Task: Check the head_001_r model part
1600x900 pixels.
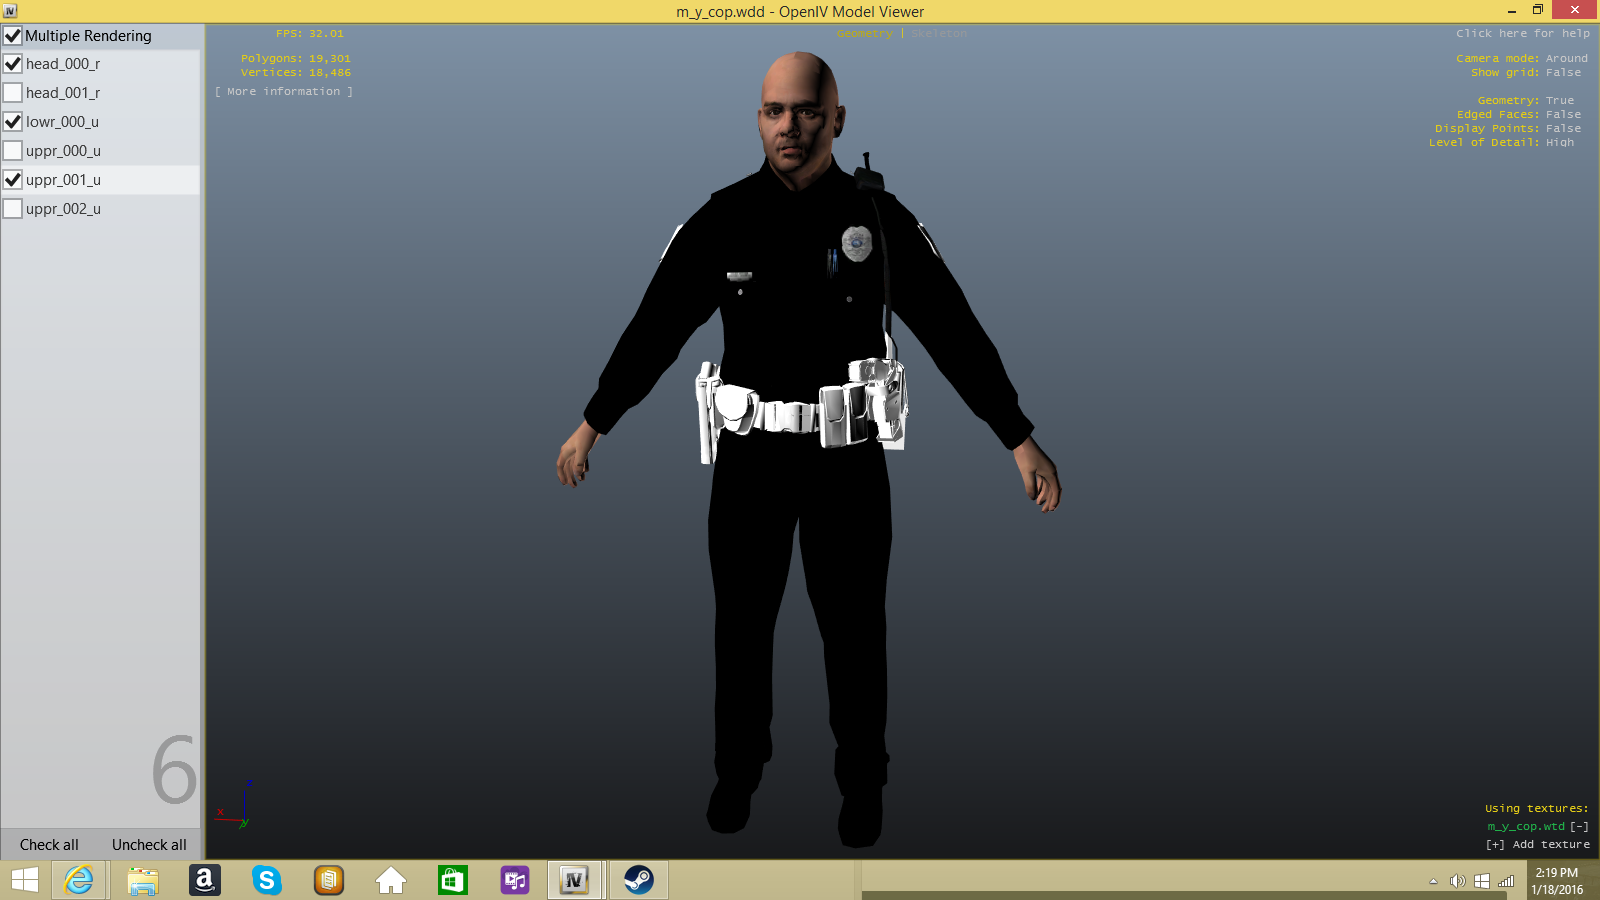Action: click(x=13, y=93)
